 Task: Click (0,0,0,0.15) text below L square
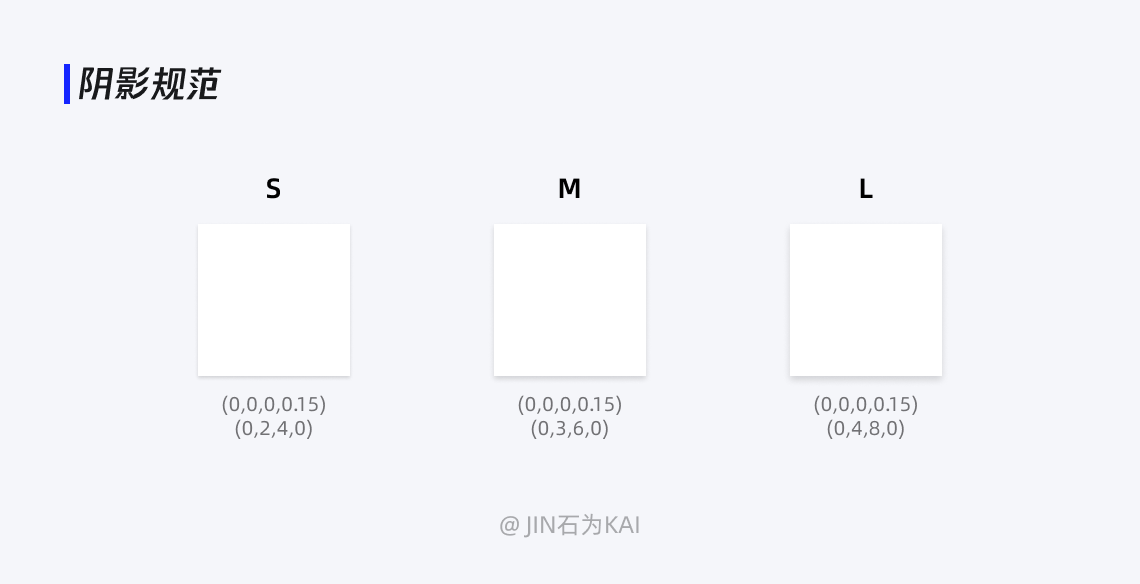click(865, 404)
